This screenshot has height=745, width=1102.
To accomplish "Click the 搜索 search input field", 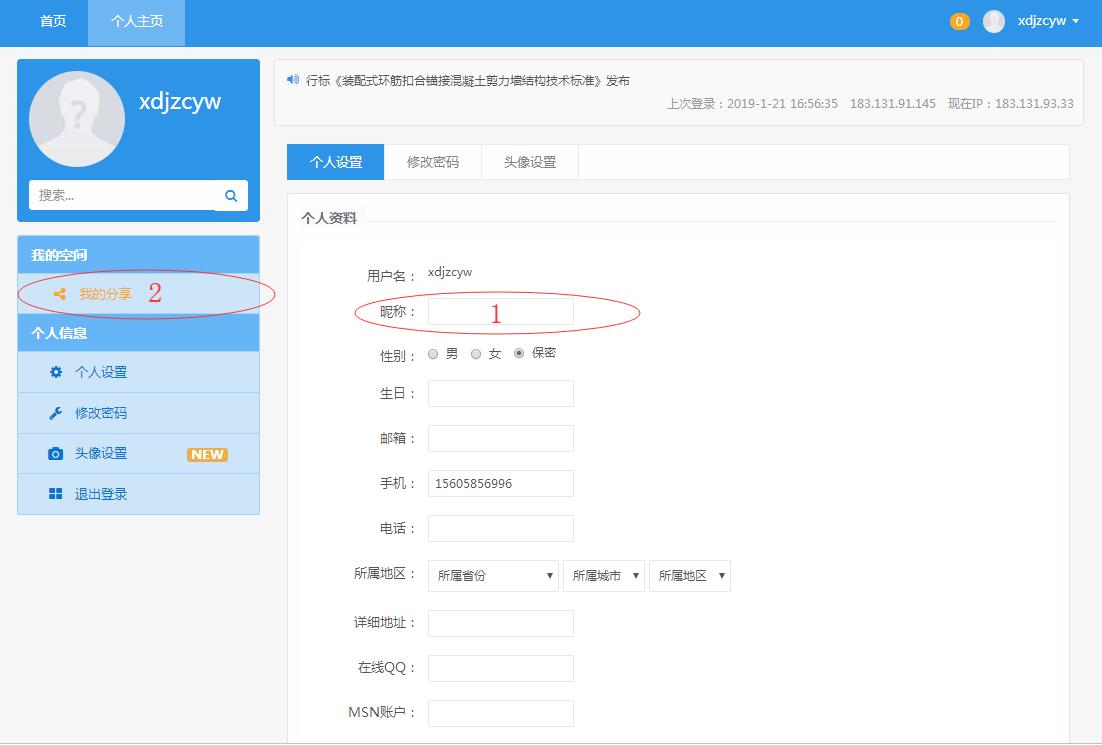I will 122,195.
